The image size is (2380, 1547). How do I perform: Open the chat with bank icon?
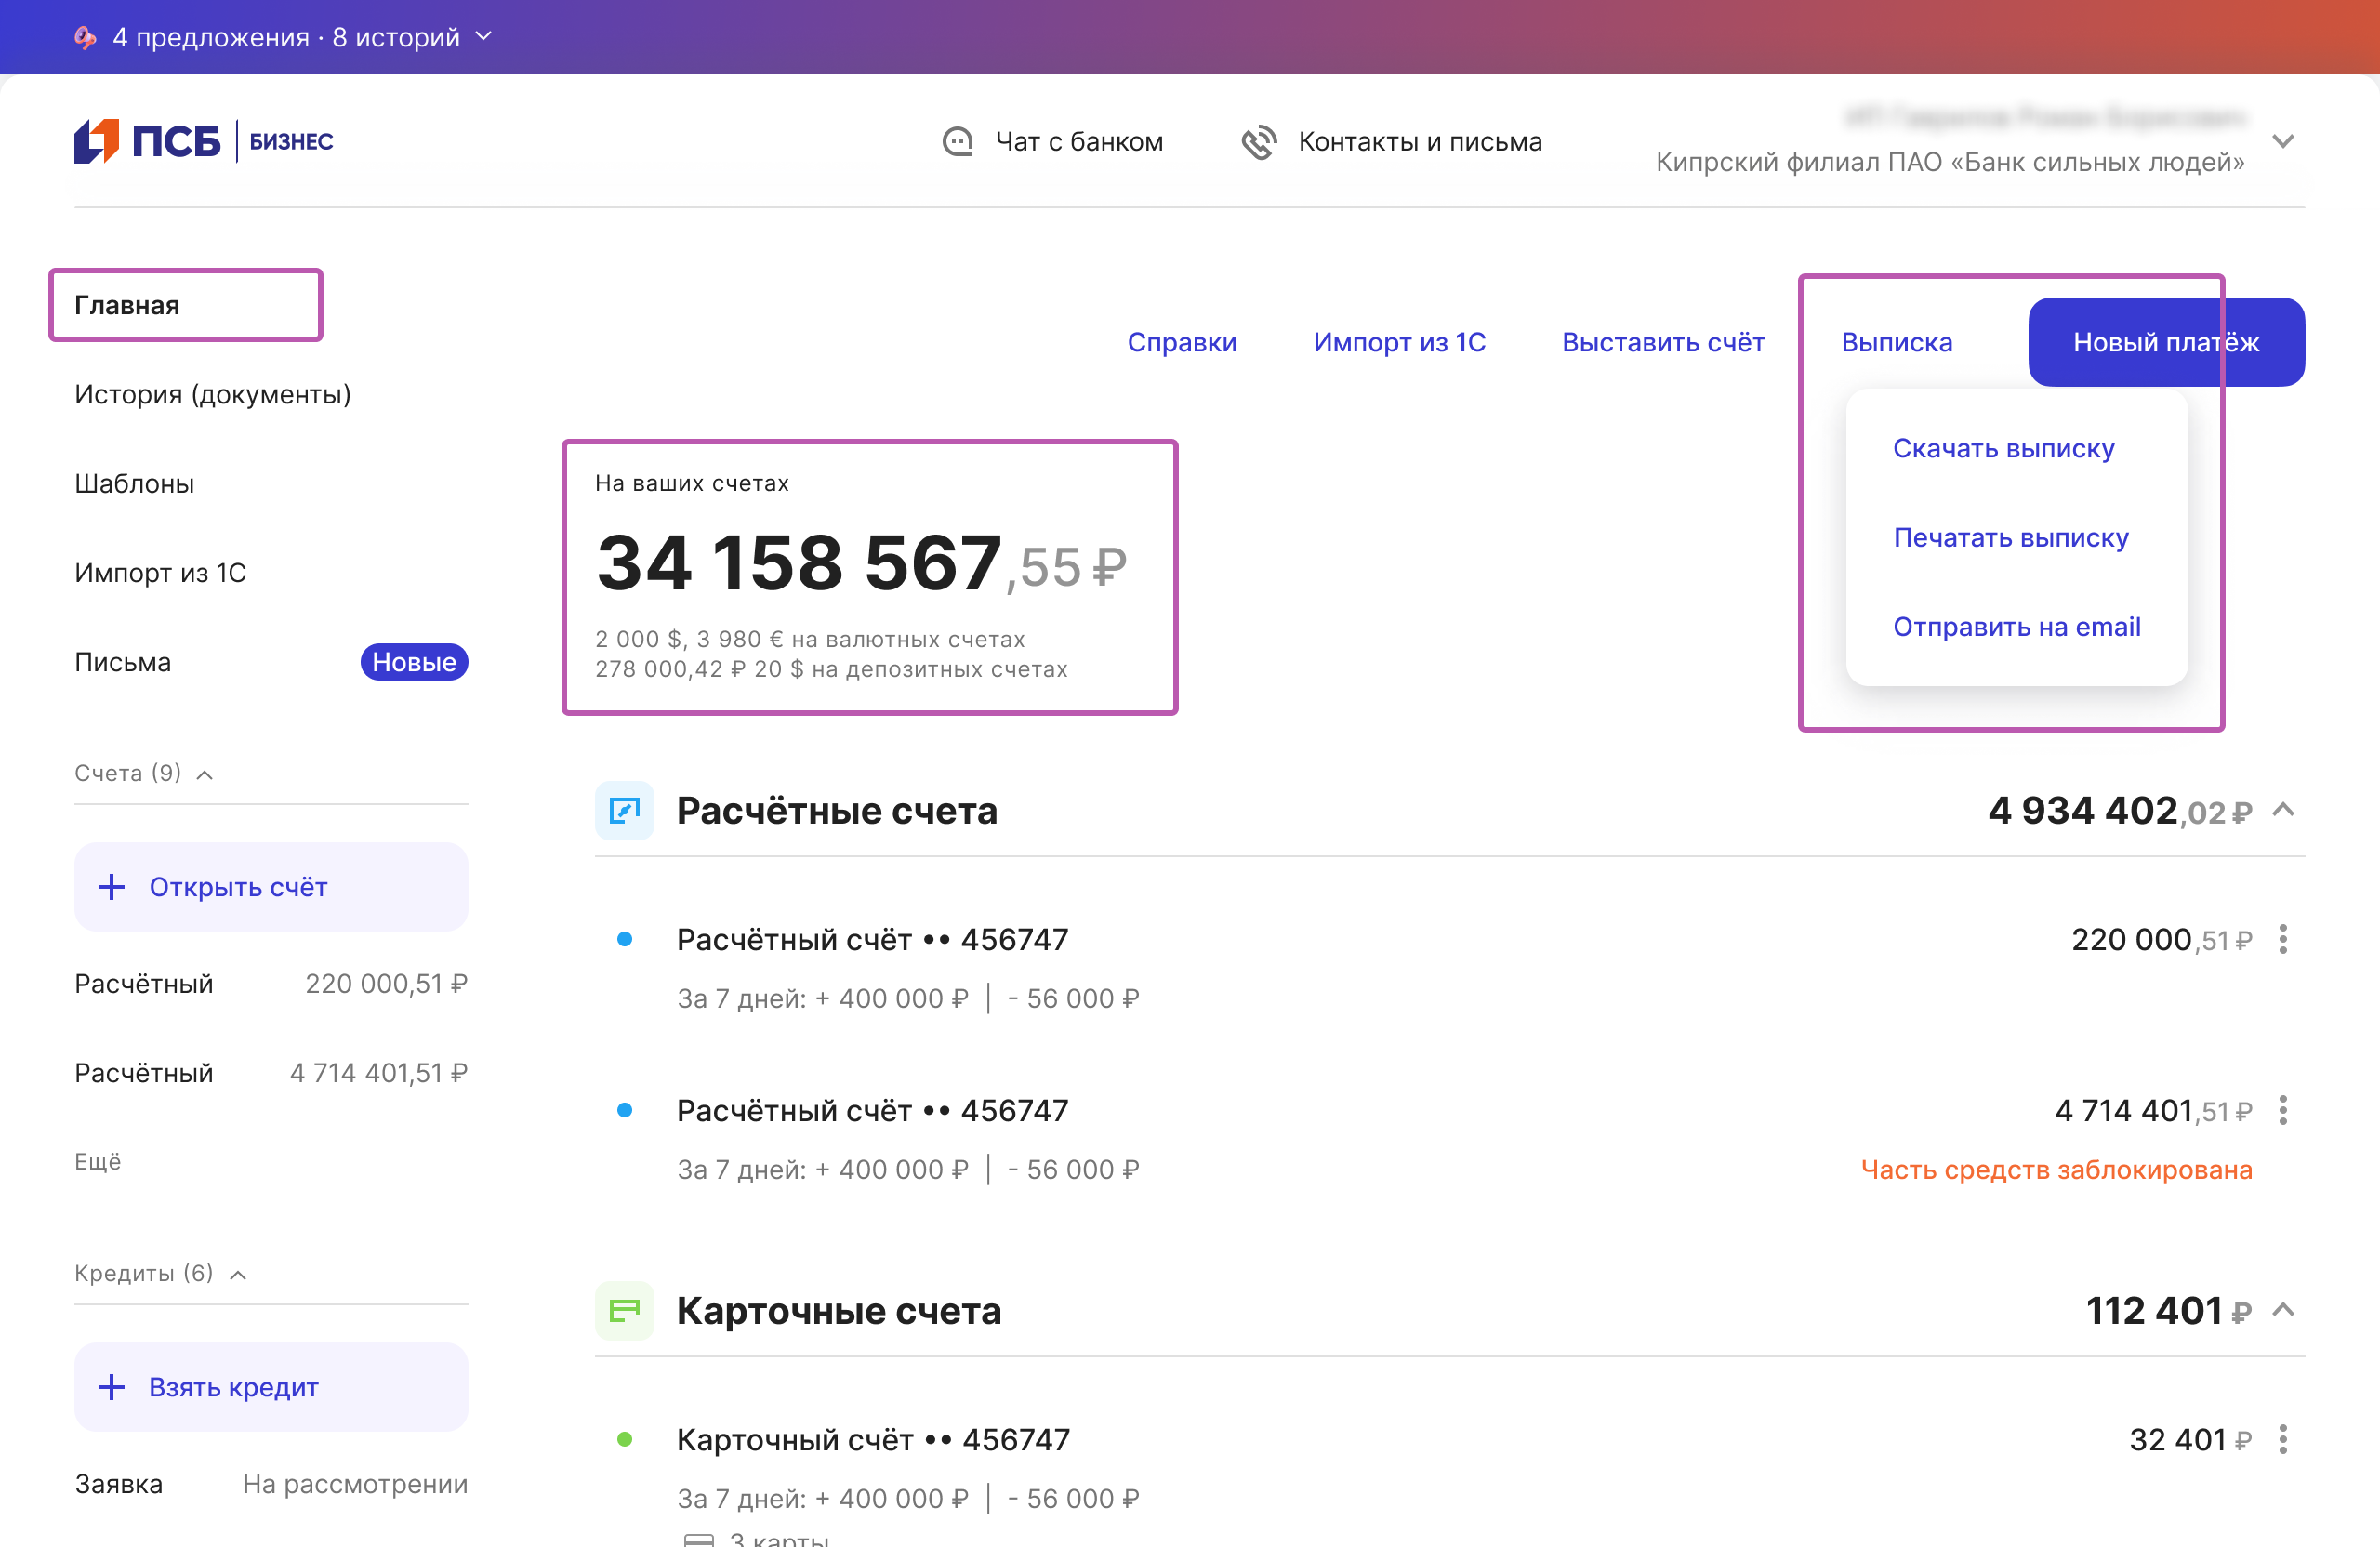pos(957,142)
